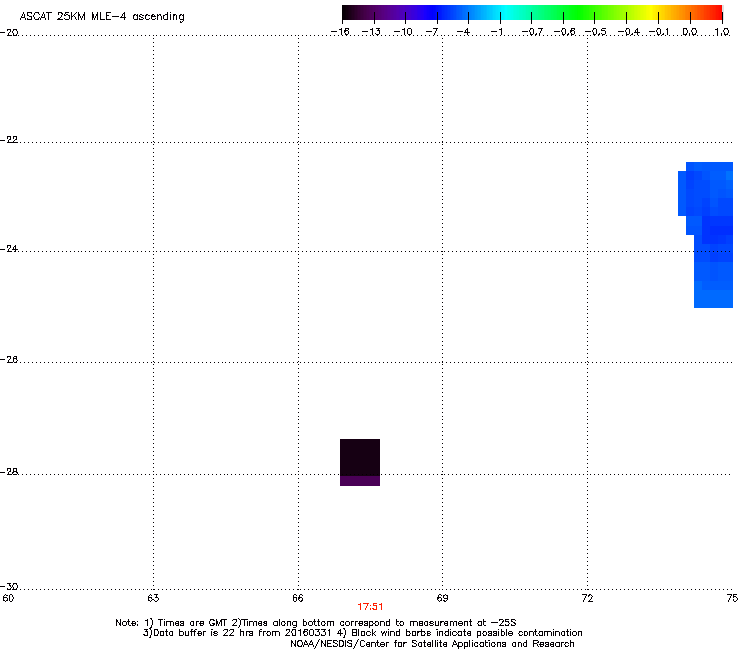Click the -28 latitude axis label
Screen dimensions: 740x650
pos(9,472)
